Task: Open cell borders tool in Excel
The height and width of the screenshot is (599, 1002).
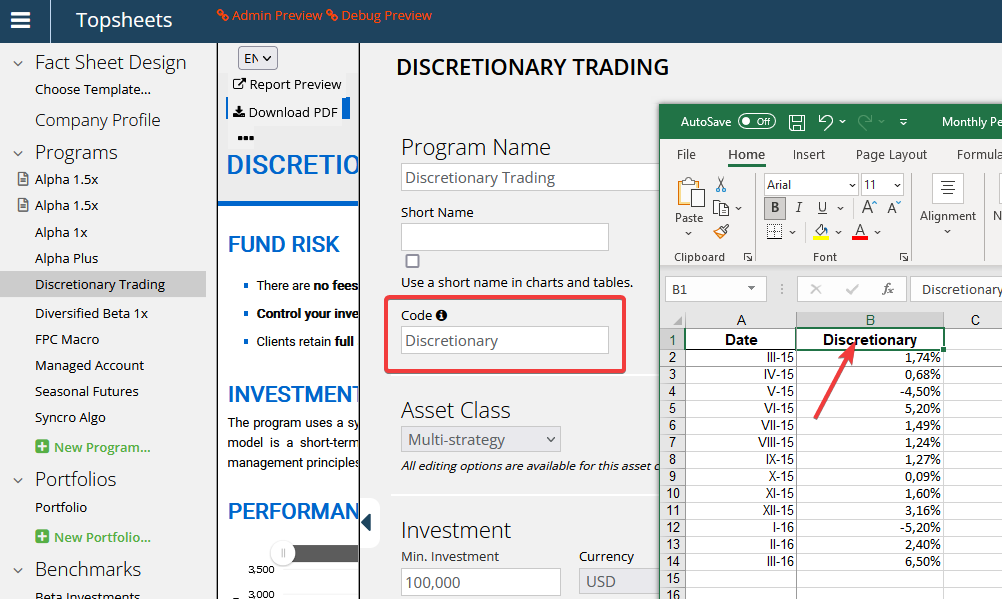Action: 775,231
